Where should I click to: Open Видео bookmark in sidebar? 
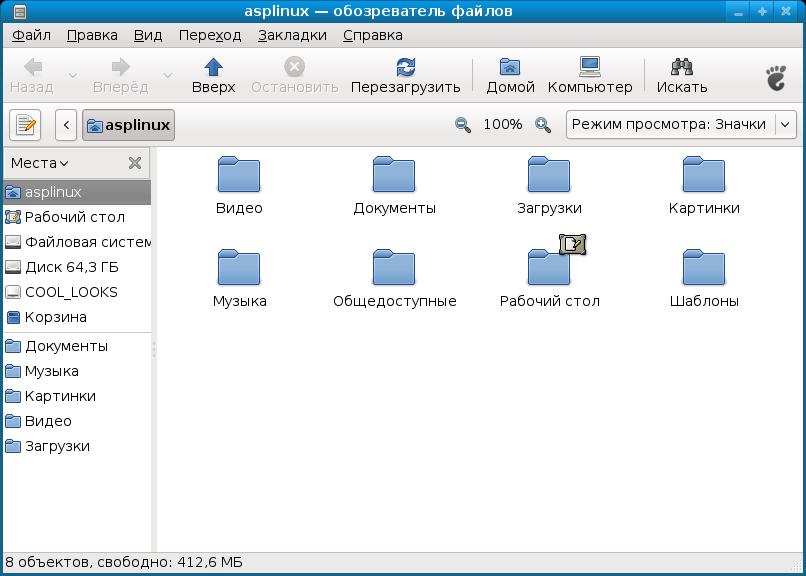point(77,421)
